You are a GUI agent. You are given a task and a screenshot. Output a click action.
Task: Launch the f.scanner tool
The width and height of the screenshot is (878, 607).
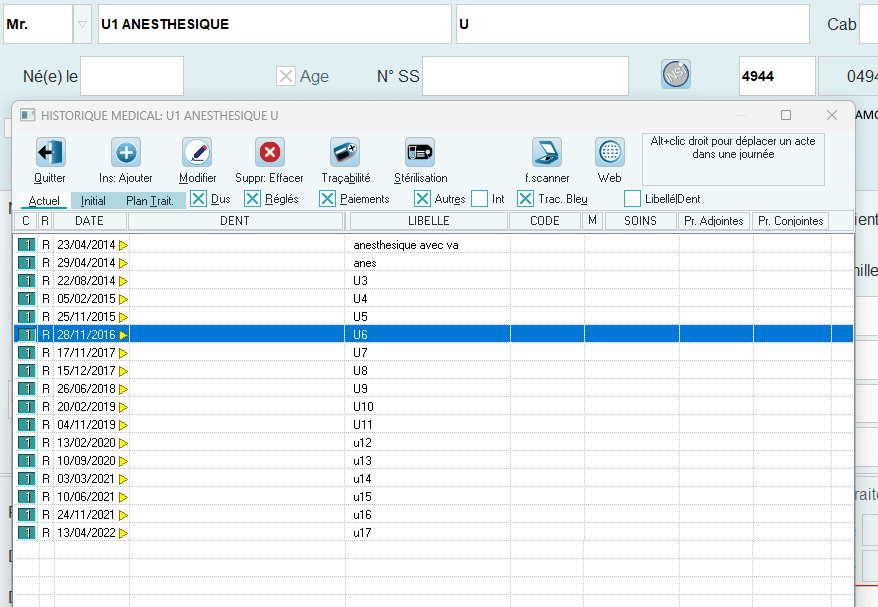pyautogui.click(x=547, y=153)
